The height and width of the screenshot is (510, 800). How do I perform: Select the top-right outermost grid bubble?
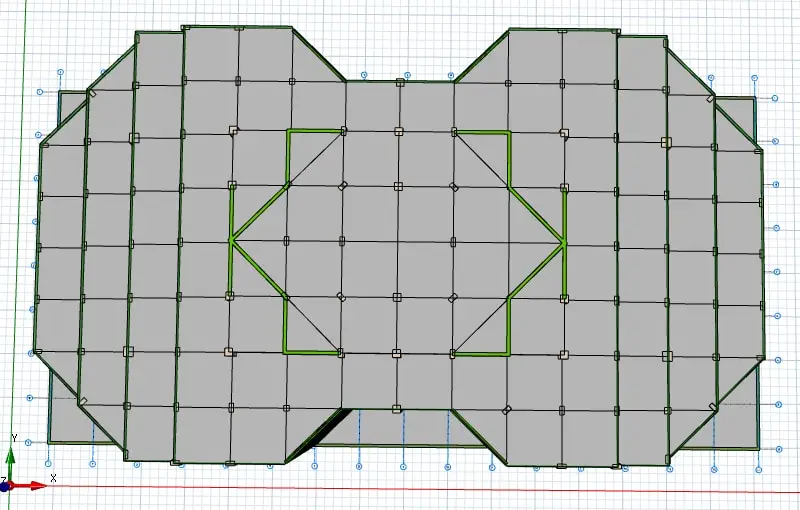click(776, 98)
